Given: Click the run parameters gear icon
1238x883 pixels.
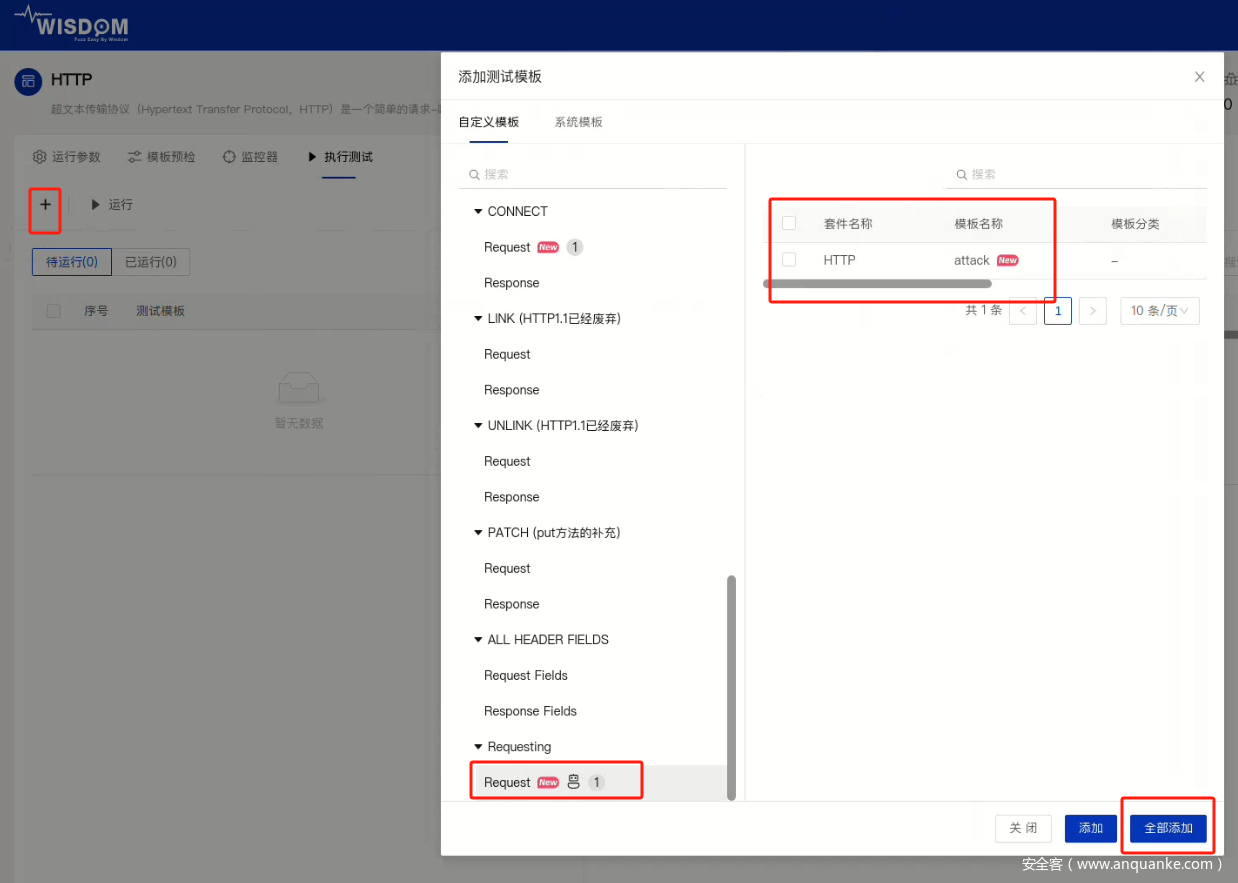Looking at the screenshot, I should (40, 157).
